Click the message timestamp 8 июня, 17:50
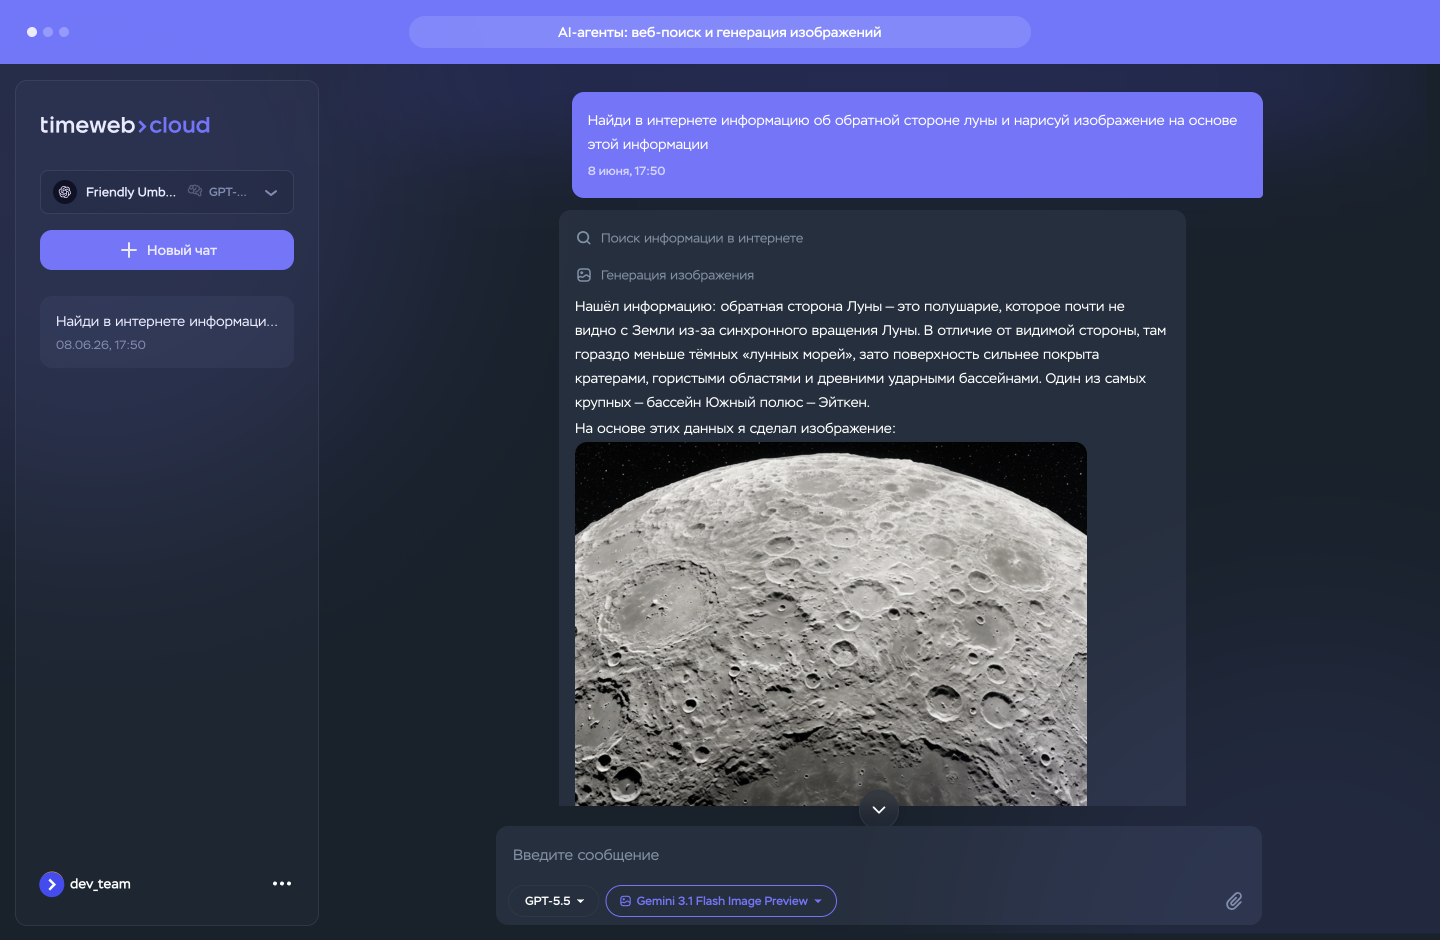 (x=626, y=171)
